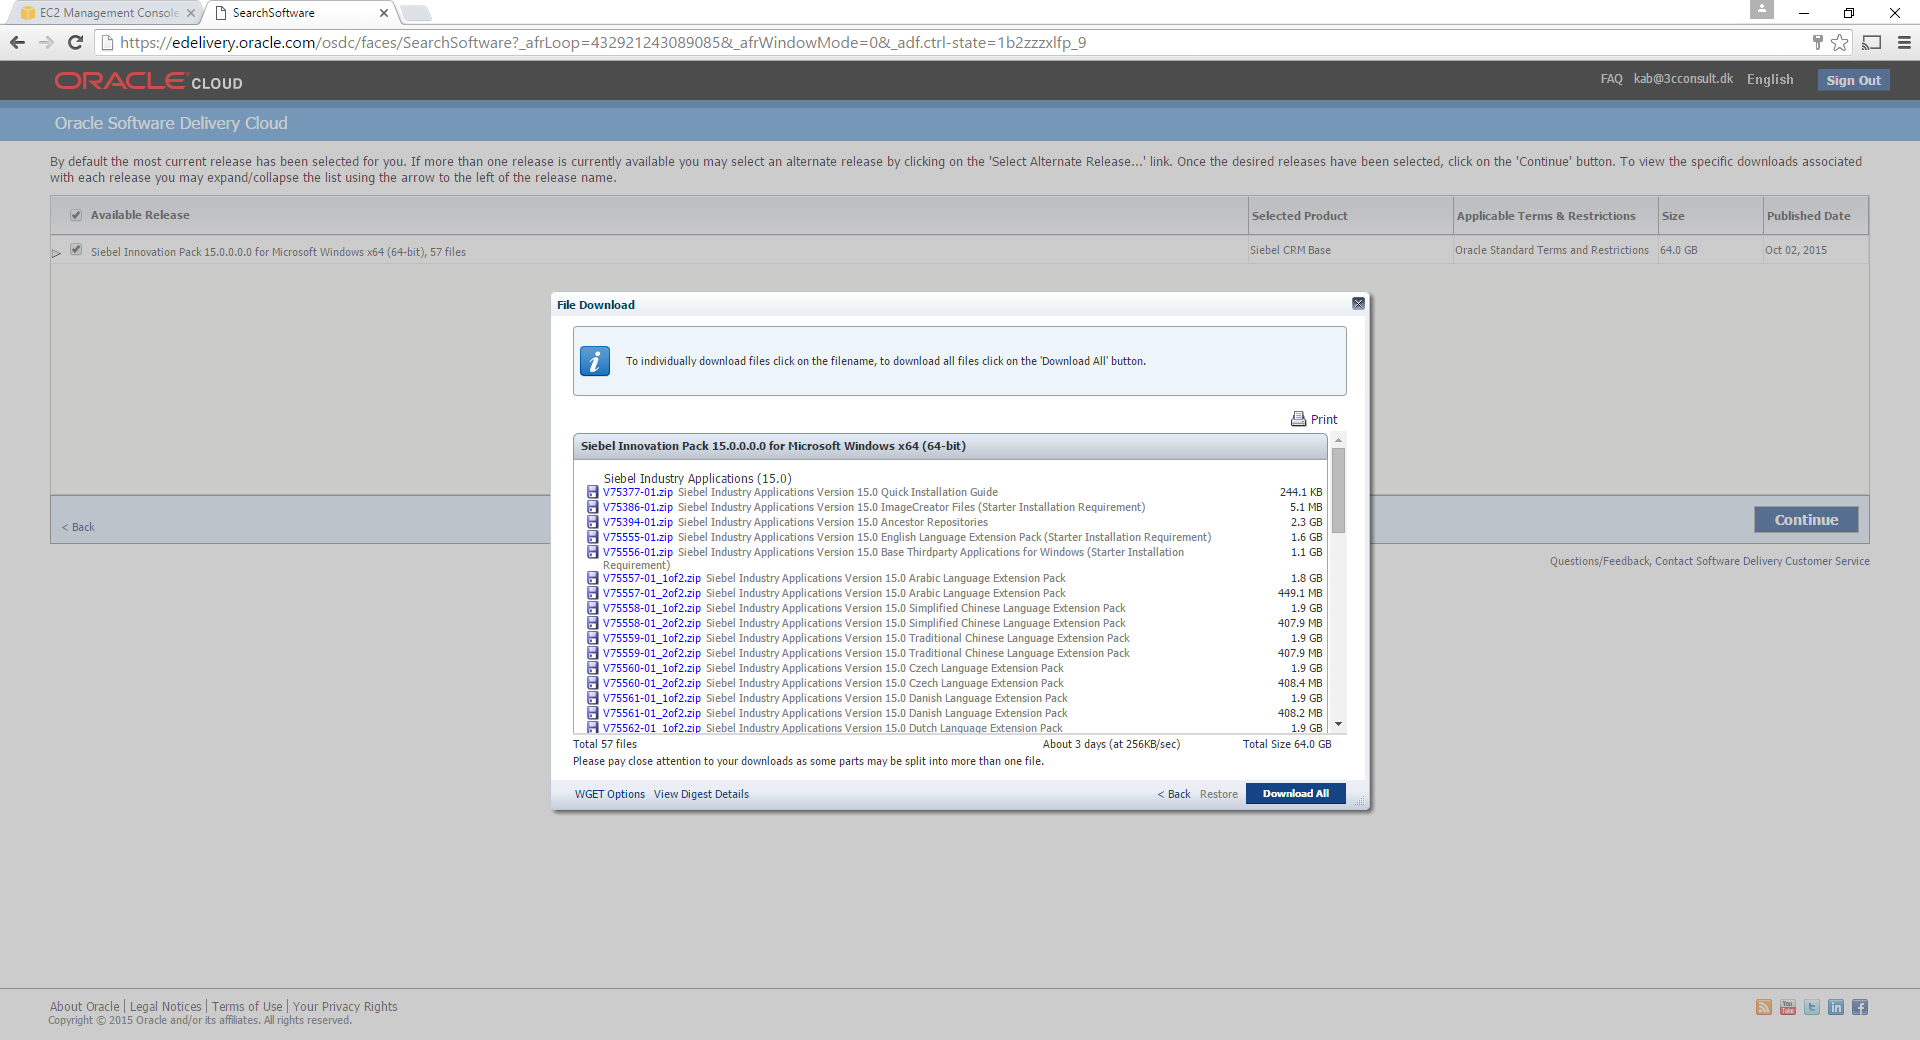Image resolution: width=1920 pixels, height=1040 pixels.
Task: Open the Legal Notices footer link
Action: [x=166, y=1007]
